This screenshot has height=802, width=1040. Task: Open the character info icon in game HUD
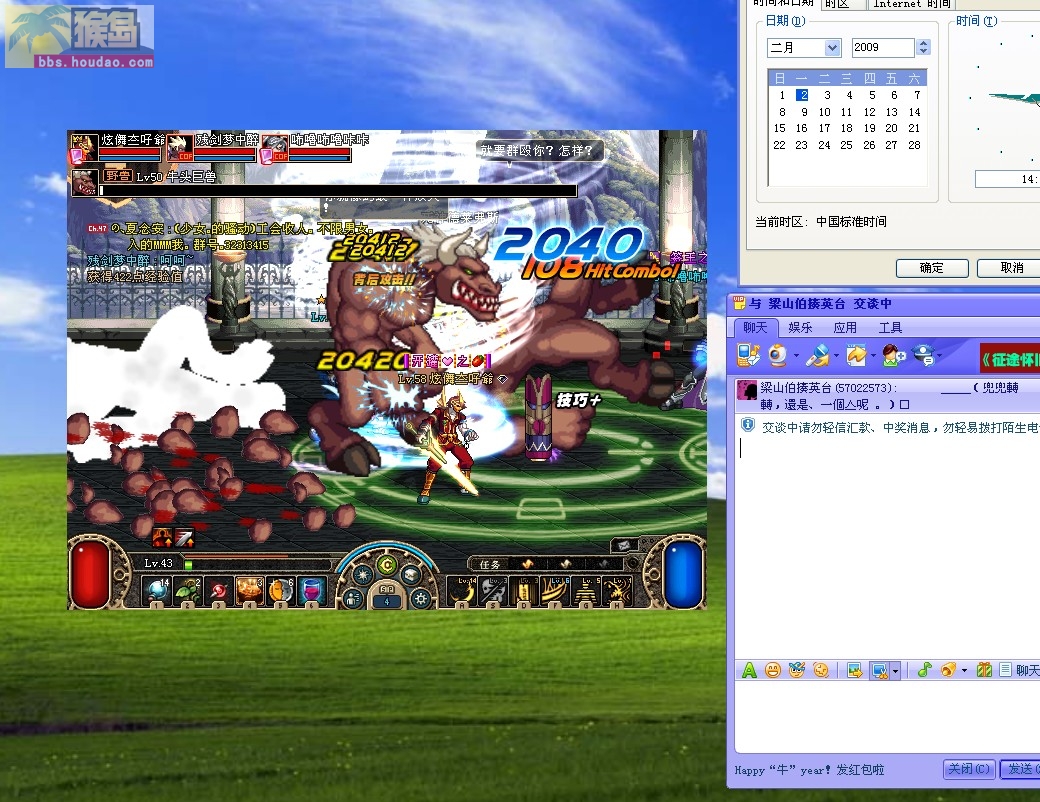coord(353,599)
